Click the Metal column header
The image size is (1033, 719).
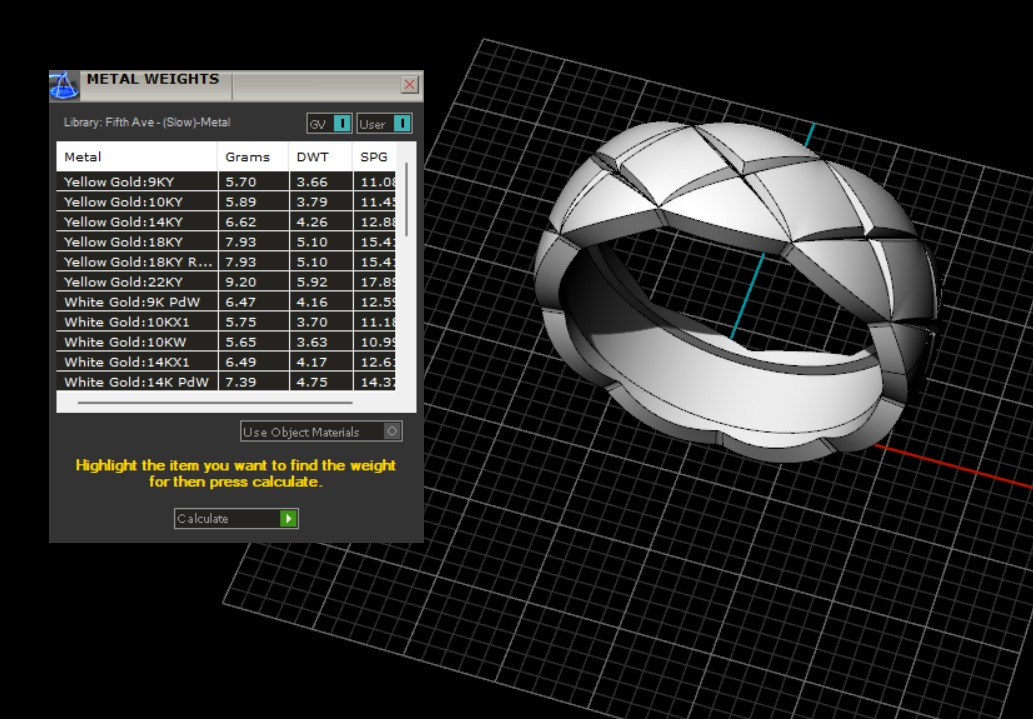pyautogui.click(x=137, y=157)
